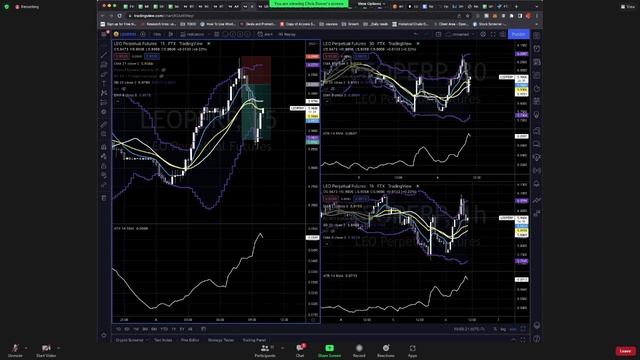
Task: Expand the Crypto Screener dropdown arrow
Action: coord(147,340)
